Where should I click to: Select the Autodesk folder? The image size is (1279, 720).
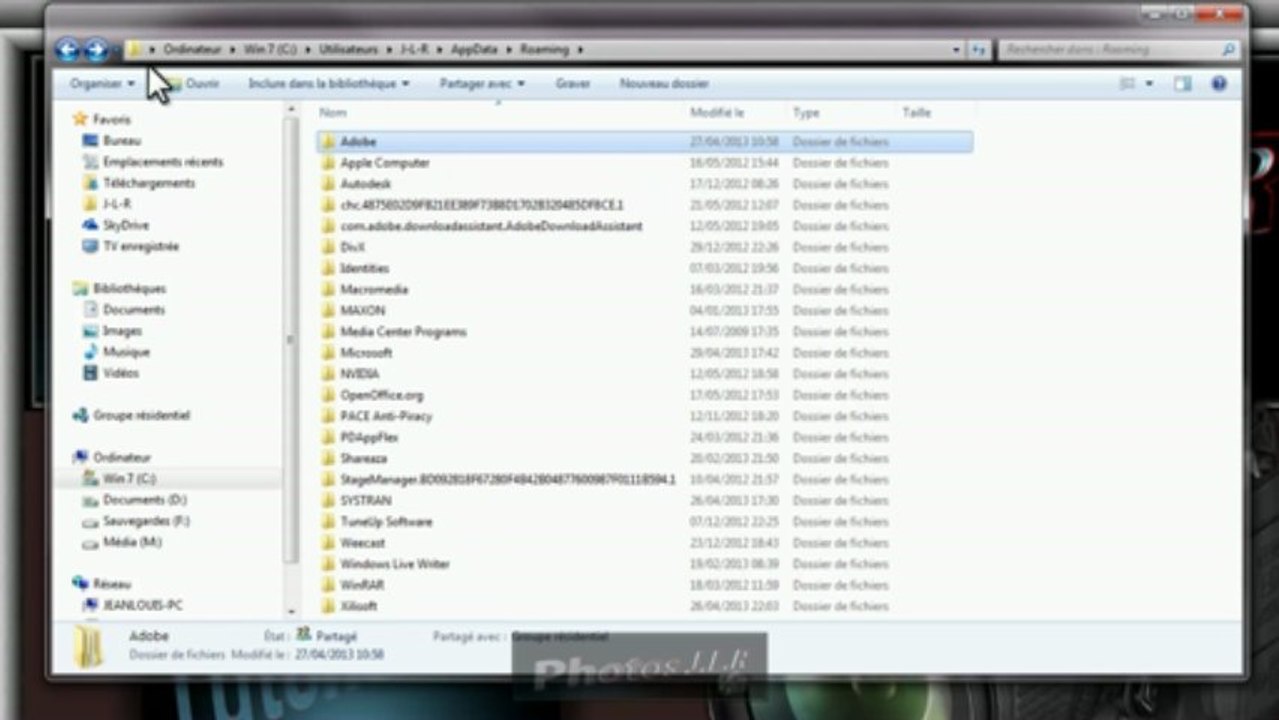tap(365, 184)
